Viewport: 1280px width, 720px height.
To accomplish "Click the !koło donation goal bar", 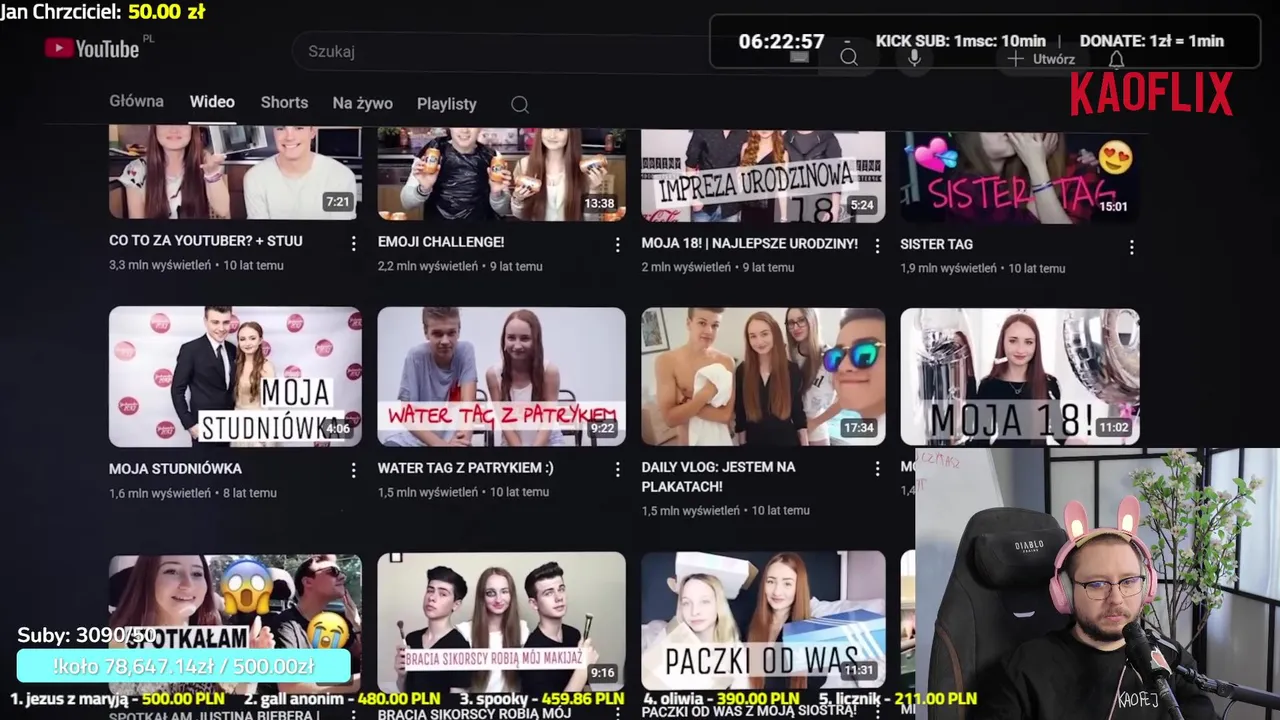I will [184, 666].
